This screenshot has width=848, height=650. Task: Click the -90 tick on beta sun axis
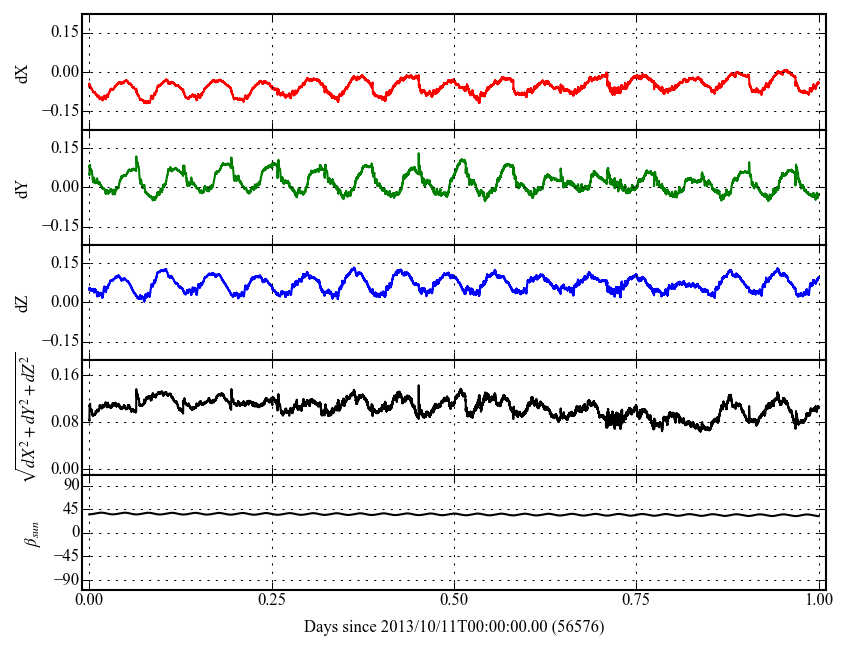64,579
